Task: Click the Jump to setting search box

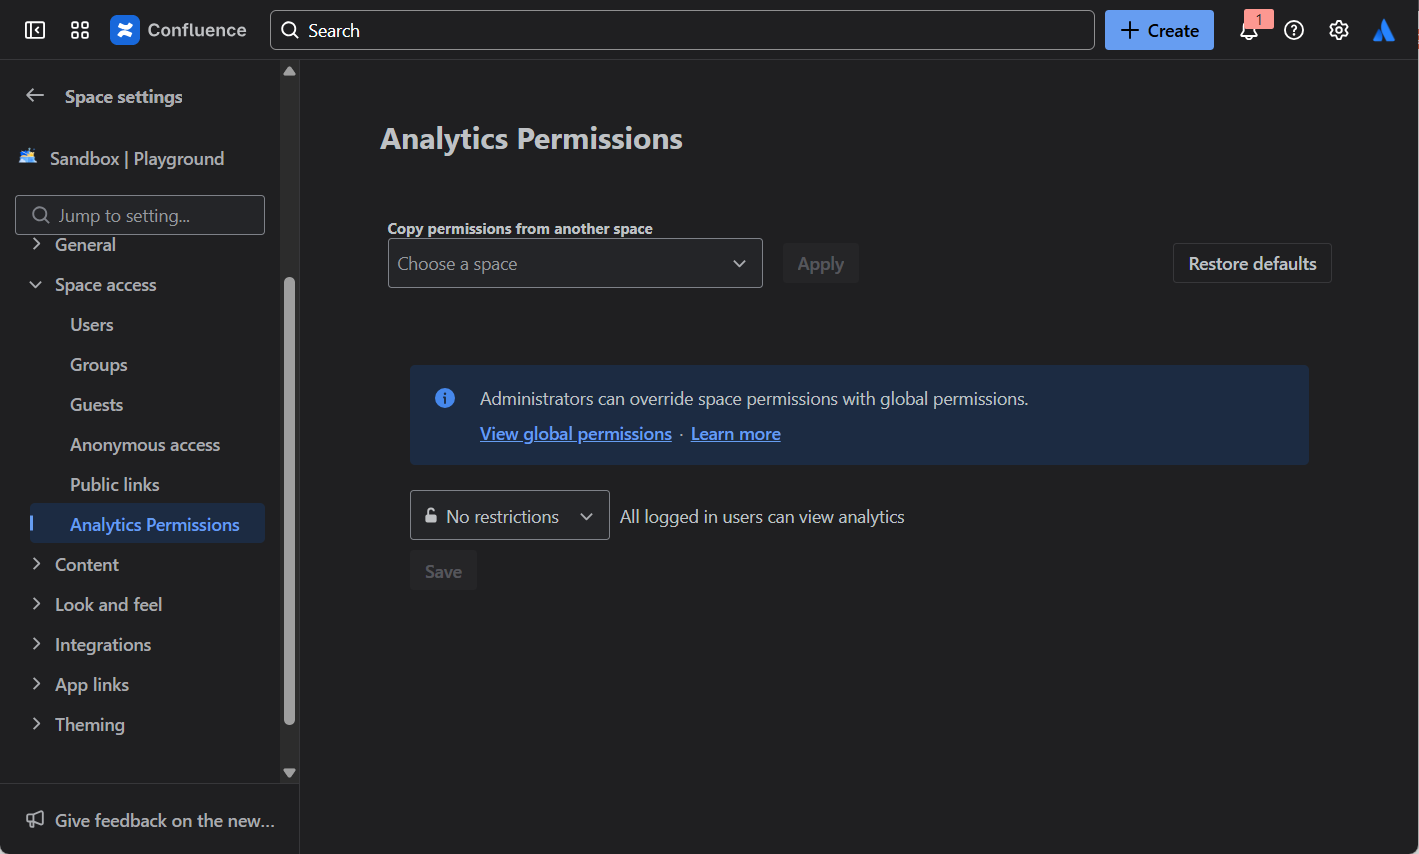Action: [x=140, y=214]
